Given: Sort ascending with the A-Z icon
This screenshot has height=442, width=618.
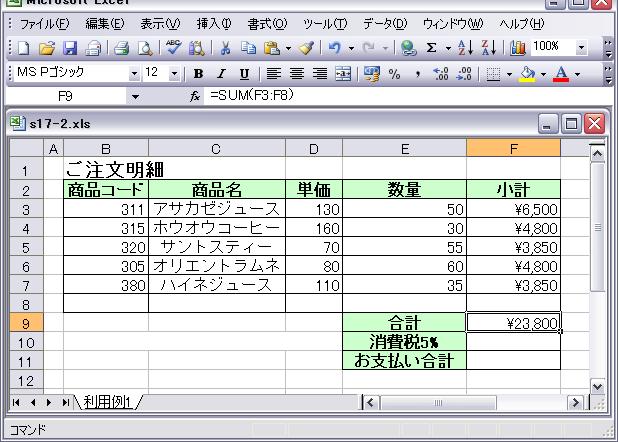Looking at the screenshot, I should 465,48.
